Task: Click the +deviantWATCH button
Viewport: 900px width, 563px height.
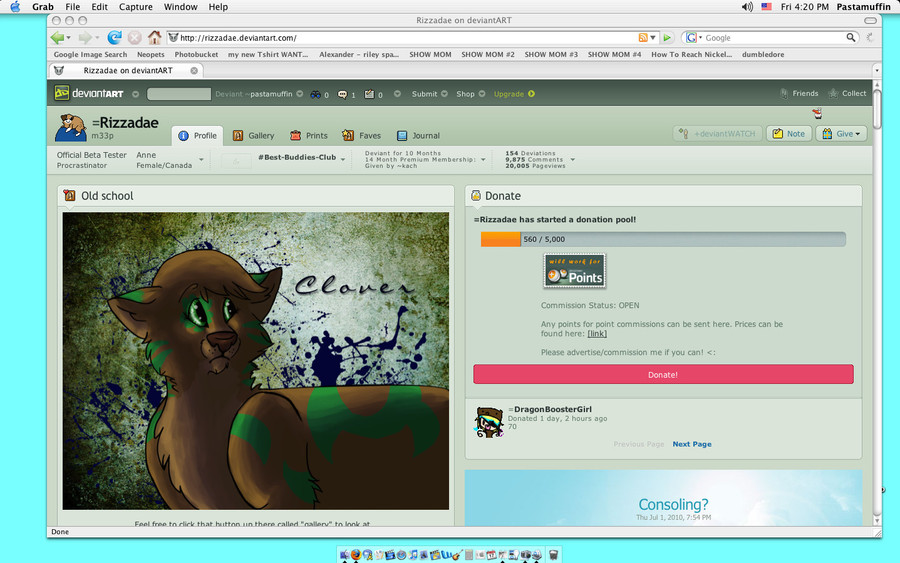Action: click(x=717, y=134)
